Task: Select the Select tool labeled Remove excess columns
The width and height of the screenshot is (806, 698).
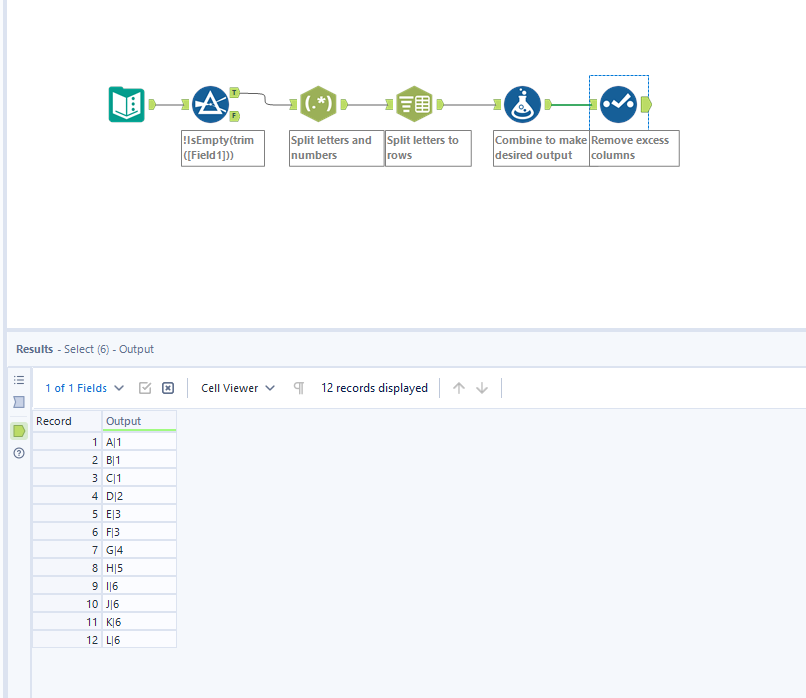Action: (618, 103)
